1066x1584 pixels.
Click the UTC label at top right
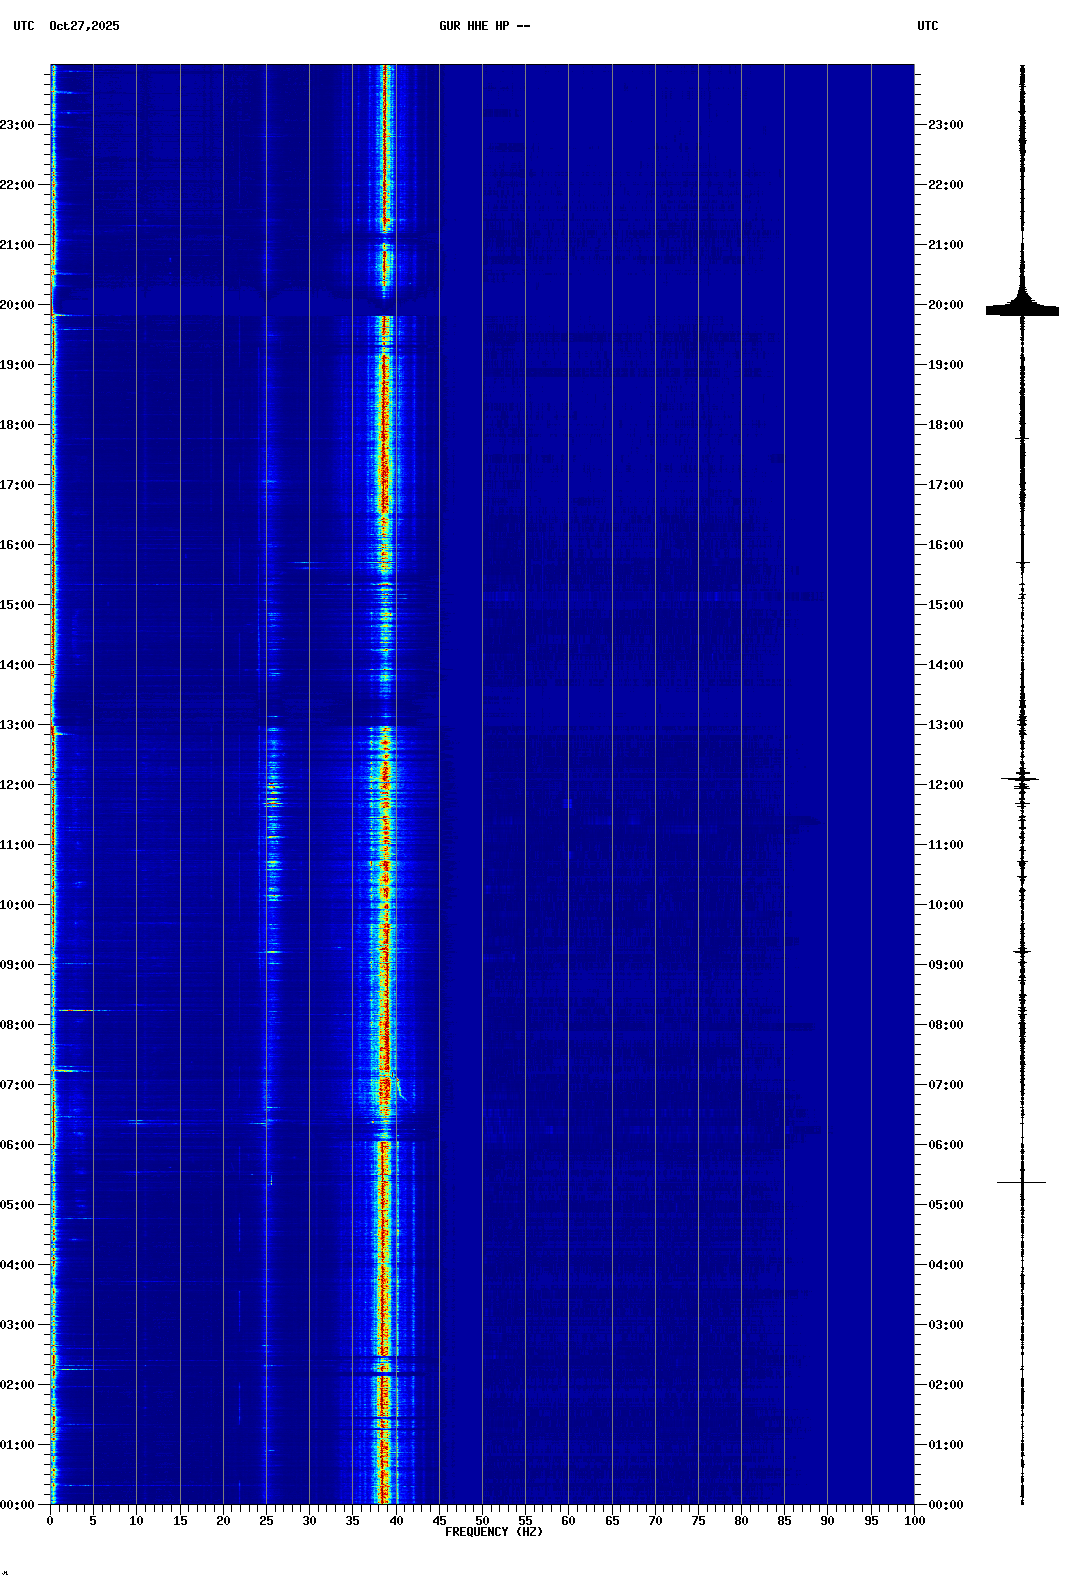click(927, 26)
